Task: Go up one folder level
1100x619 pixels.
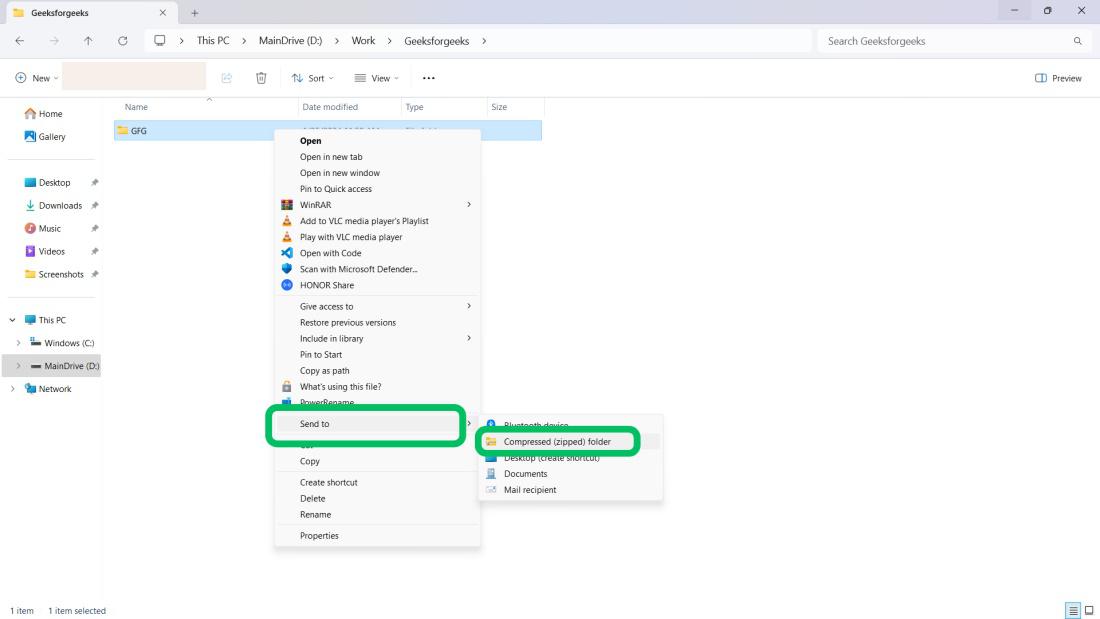Action: (x=88, y=41)
